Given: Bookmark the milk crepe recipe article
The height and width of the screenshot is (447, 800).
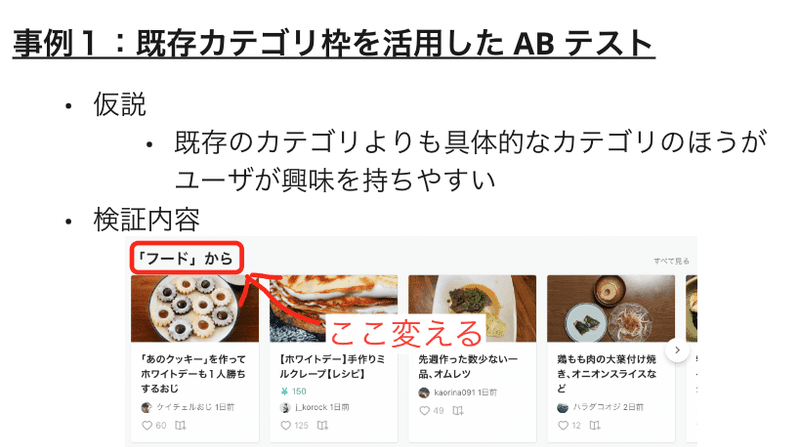Looking at the screenshot, I should pyautogui.click(x=322, y=425).
